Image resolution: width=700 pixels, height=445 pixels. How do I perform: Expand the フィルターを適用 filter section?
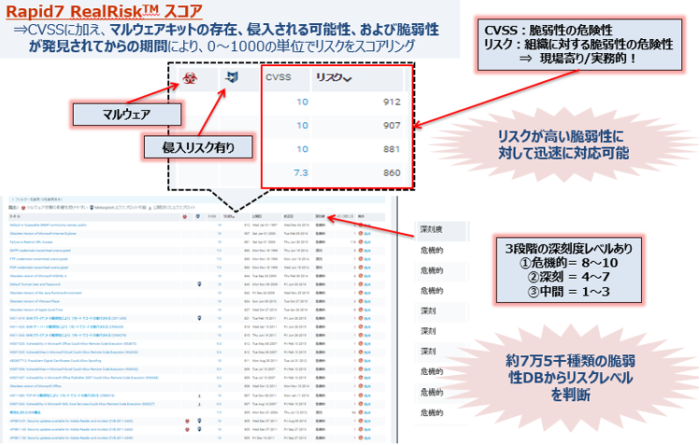point(37,200)
